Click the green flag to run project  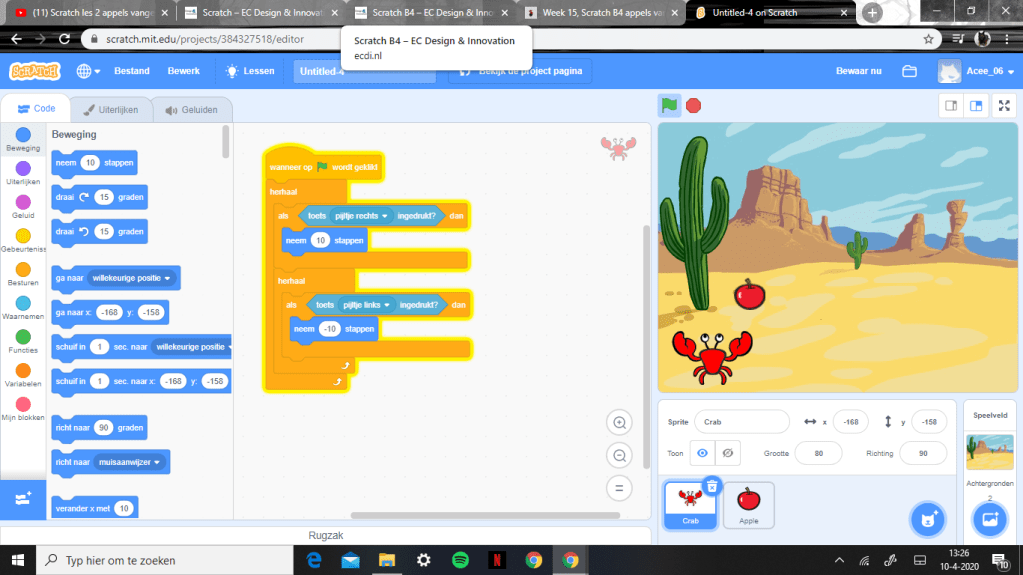[669, 105]
